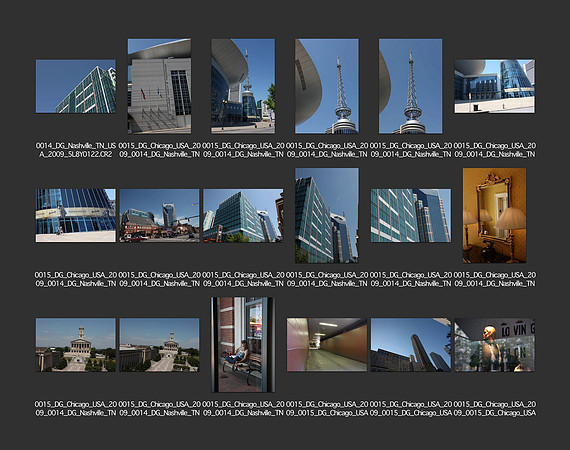Click the caption under the gold mirror photo
The width and height of the screenshot is (570, 450).
point(494,279)
